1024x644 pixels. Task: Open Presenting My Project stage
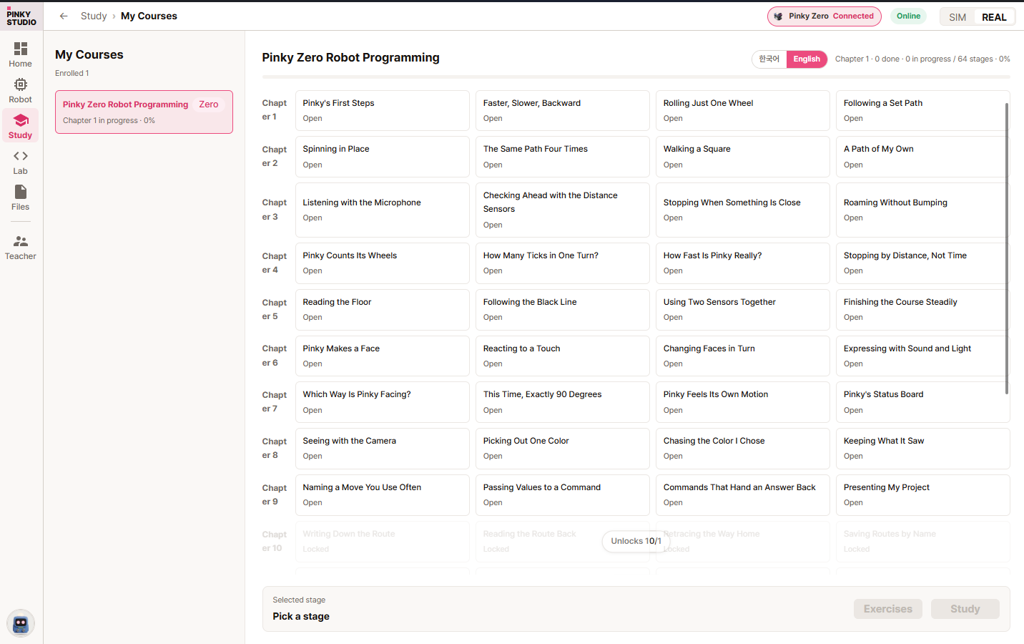(923, 494)
